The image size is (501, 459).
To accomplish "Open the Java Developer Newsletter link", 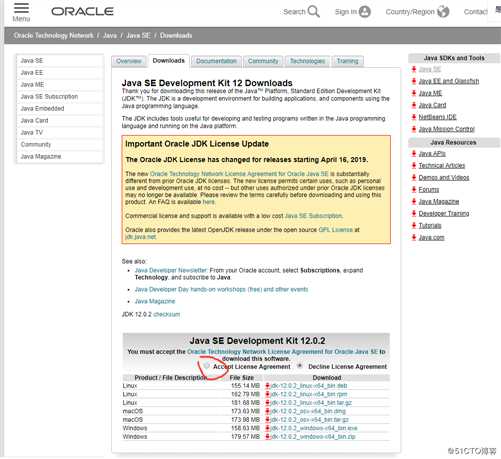I will point(171,270).
